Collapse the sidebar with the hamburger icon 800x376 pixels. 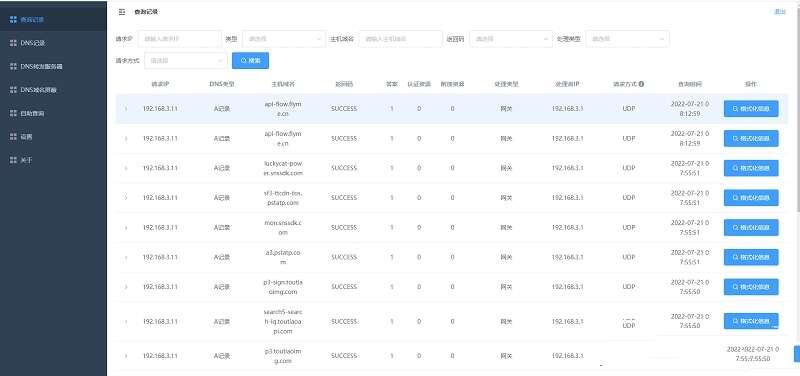tap(121, 12)
